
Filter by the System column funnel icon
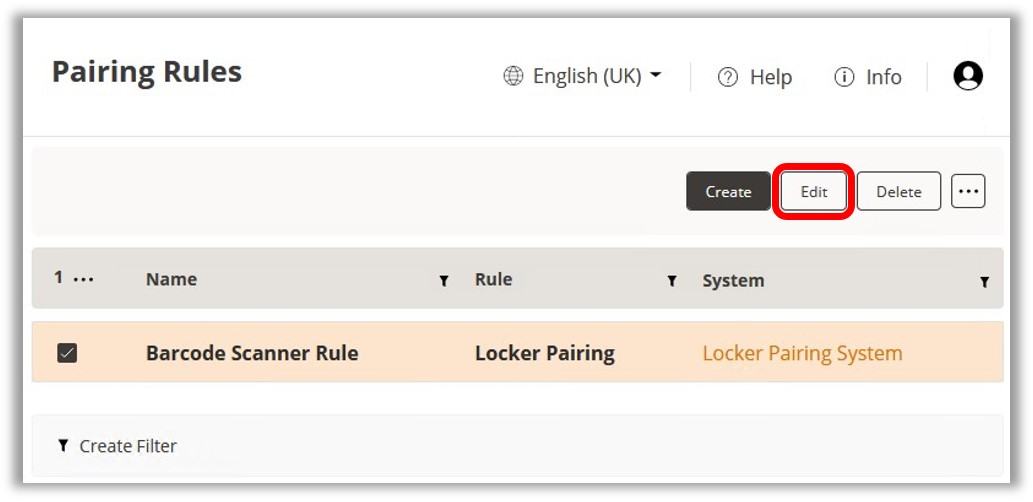984,283
